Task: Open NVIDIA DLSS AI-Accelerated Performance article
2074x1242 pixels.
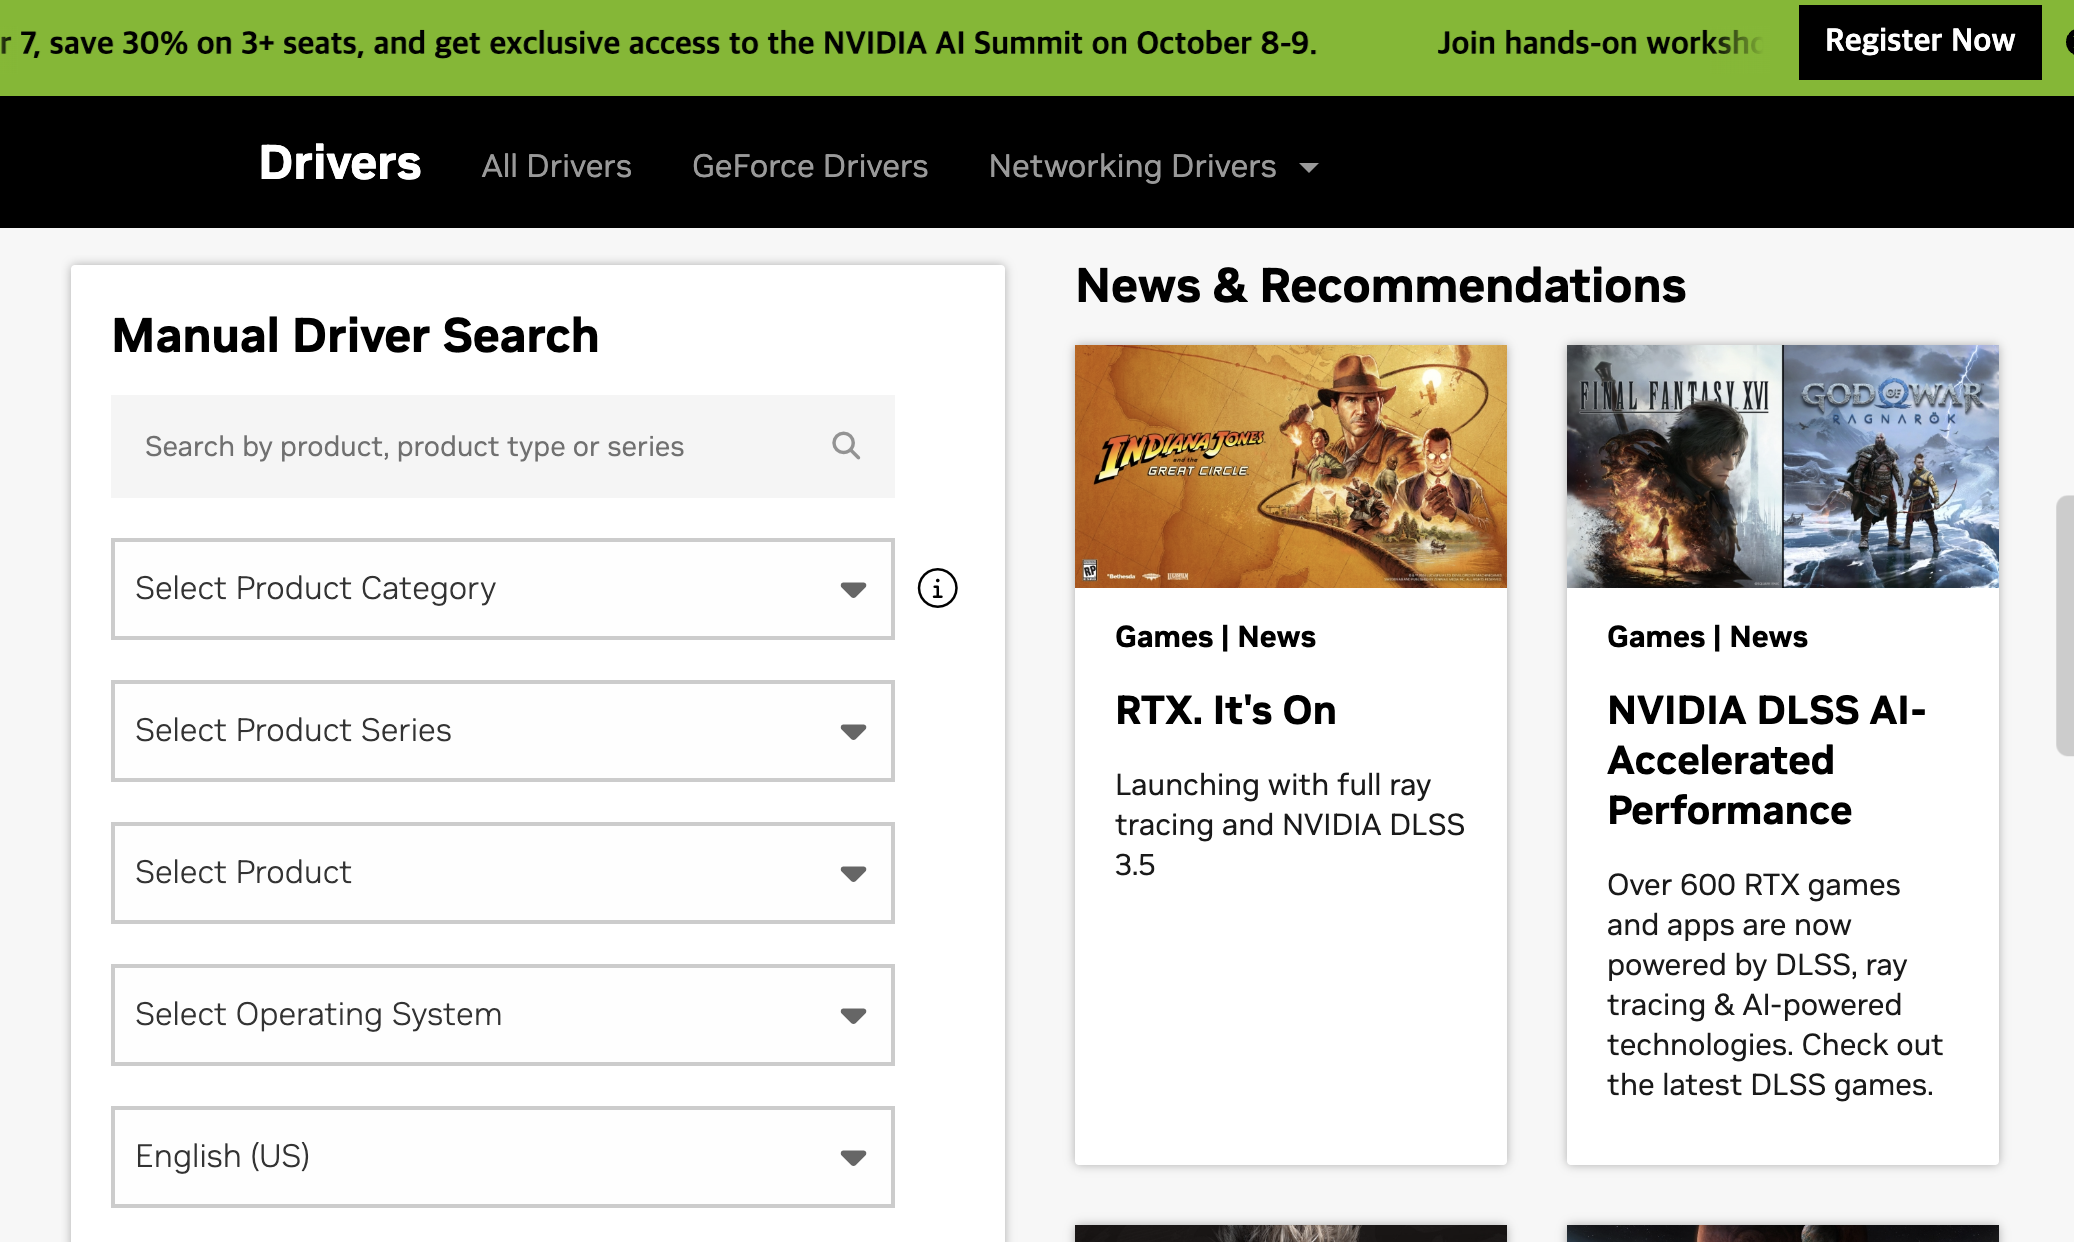Action: (1765, 760)
